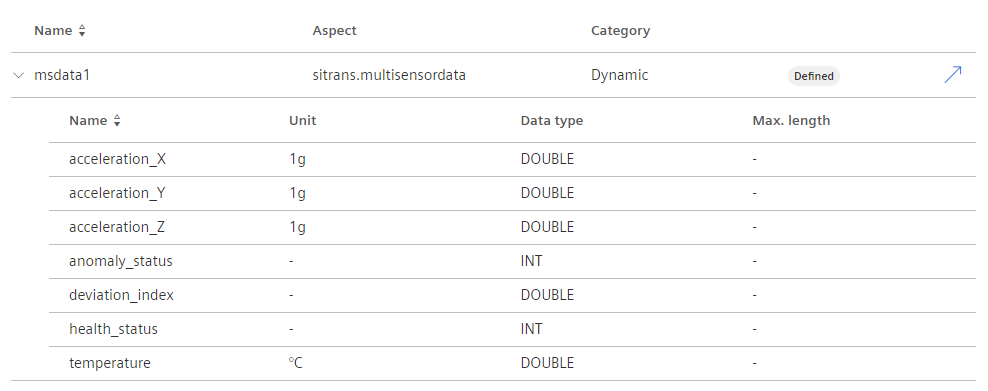Screen dimensions: 988x391
Task: Select the acceleration_Z variable row
Action: tap(512, 227)
